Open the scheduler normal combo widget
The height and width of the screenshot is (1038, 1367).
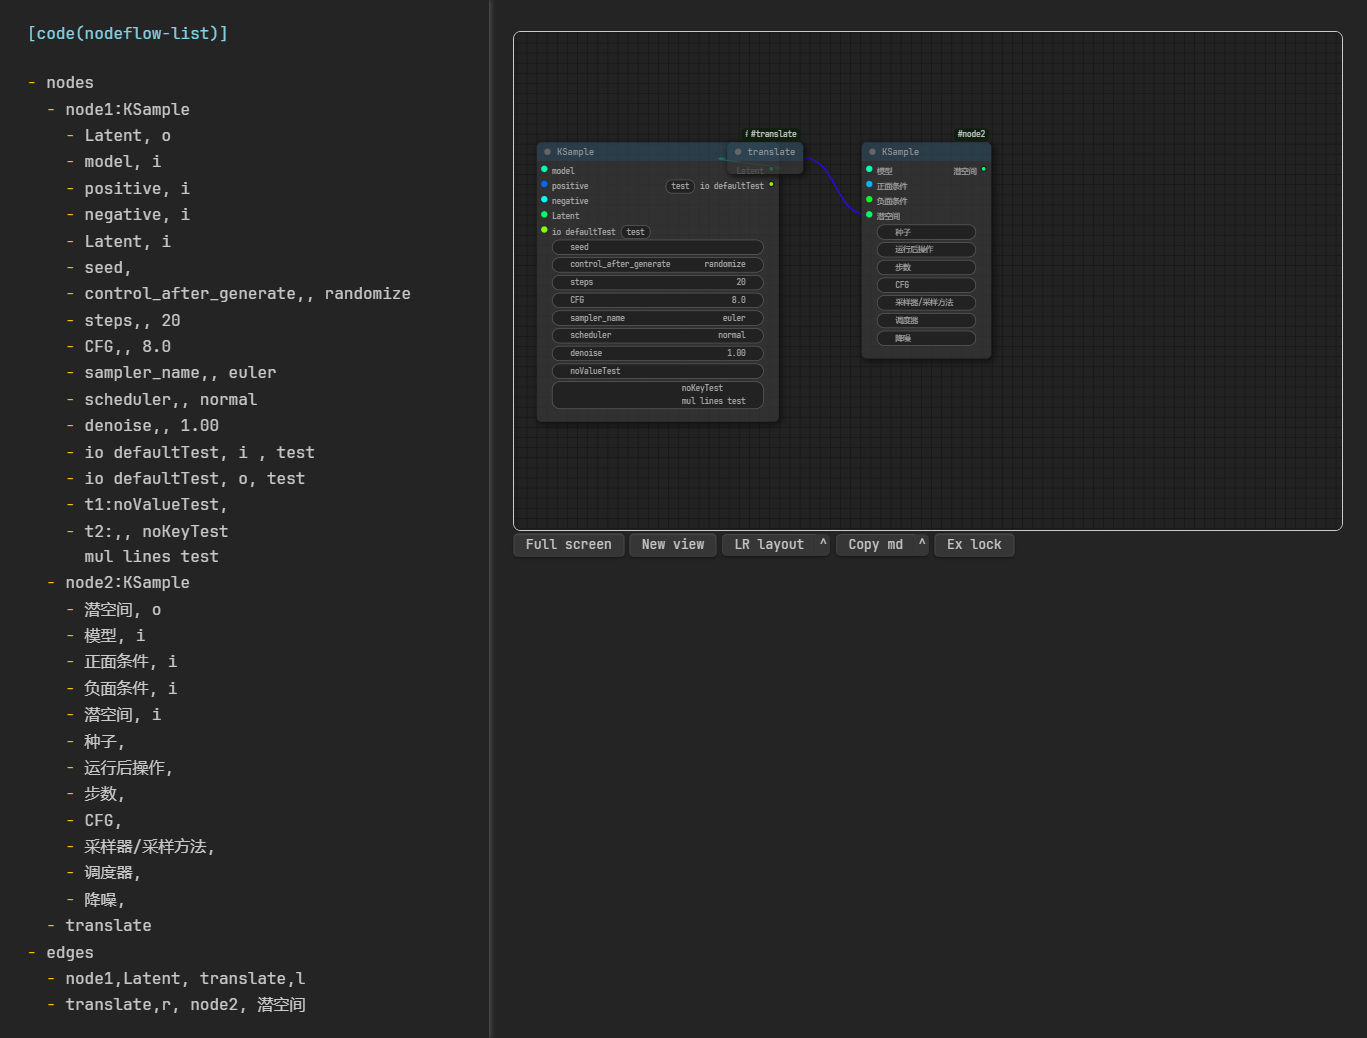pyautogui.click(x=657, y=335)
